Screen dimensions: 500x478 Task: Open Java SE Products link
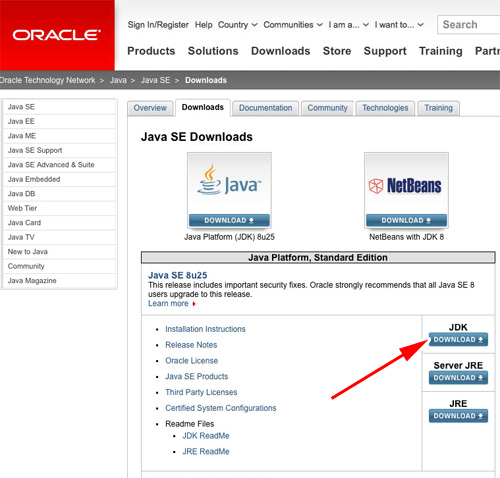197,376
